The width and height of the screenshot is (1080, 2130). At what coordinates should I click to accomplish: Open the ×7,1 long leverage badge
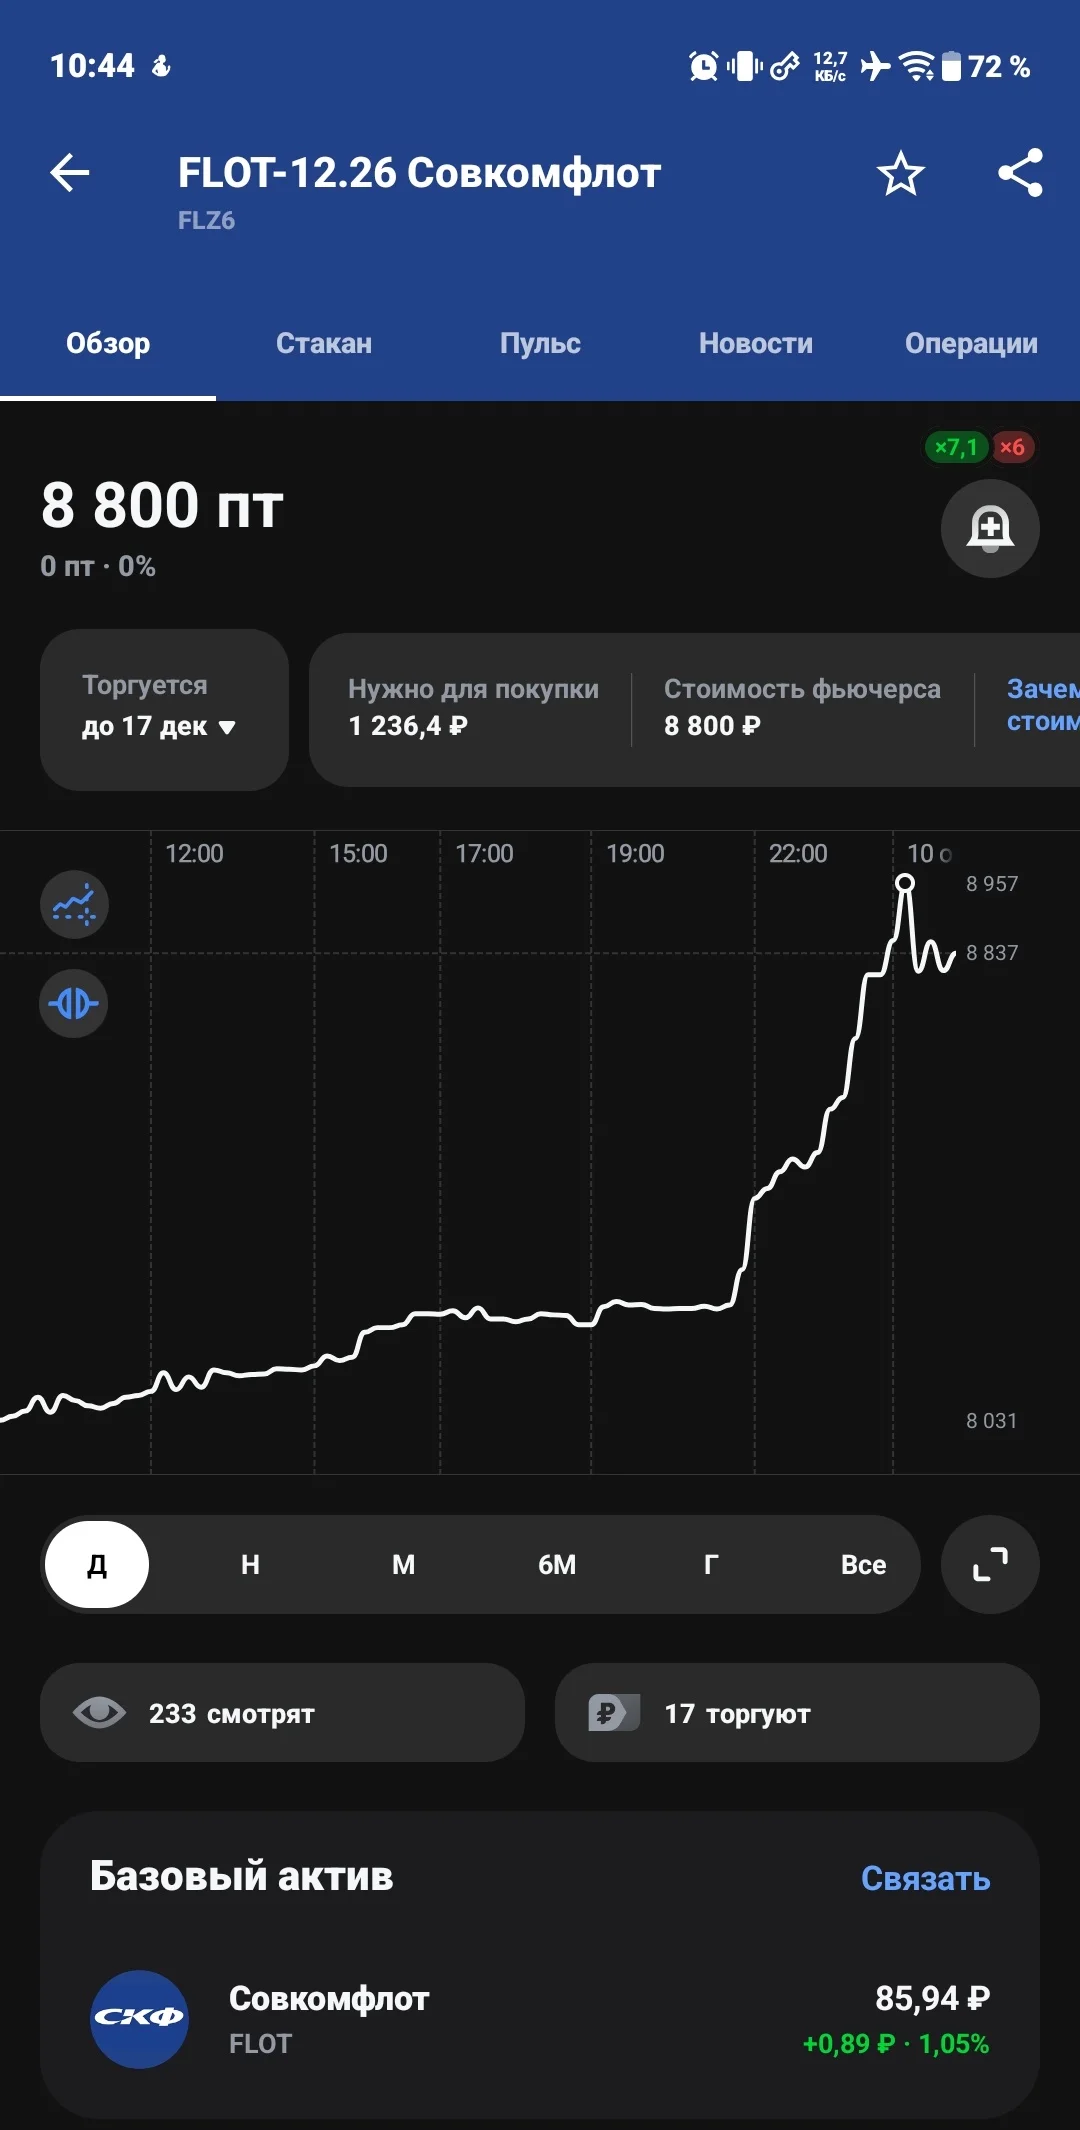click(x=956, y=447)
